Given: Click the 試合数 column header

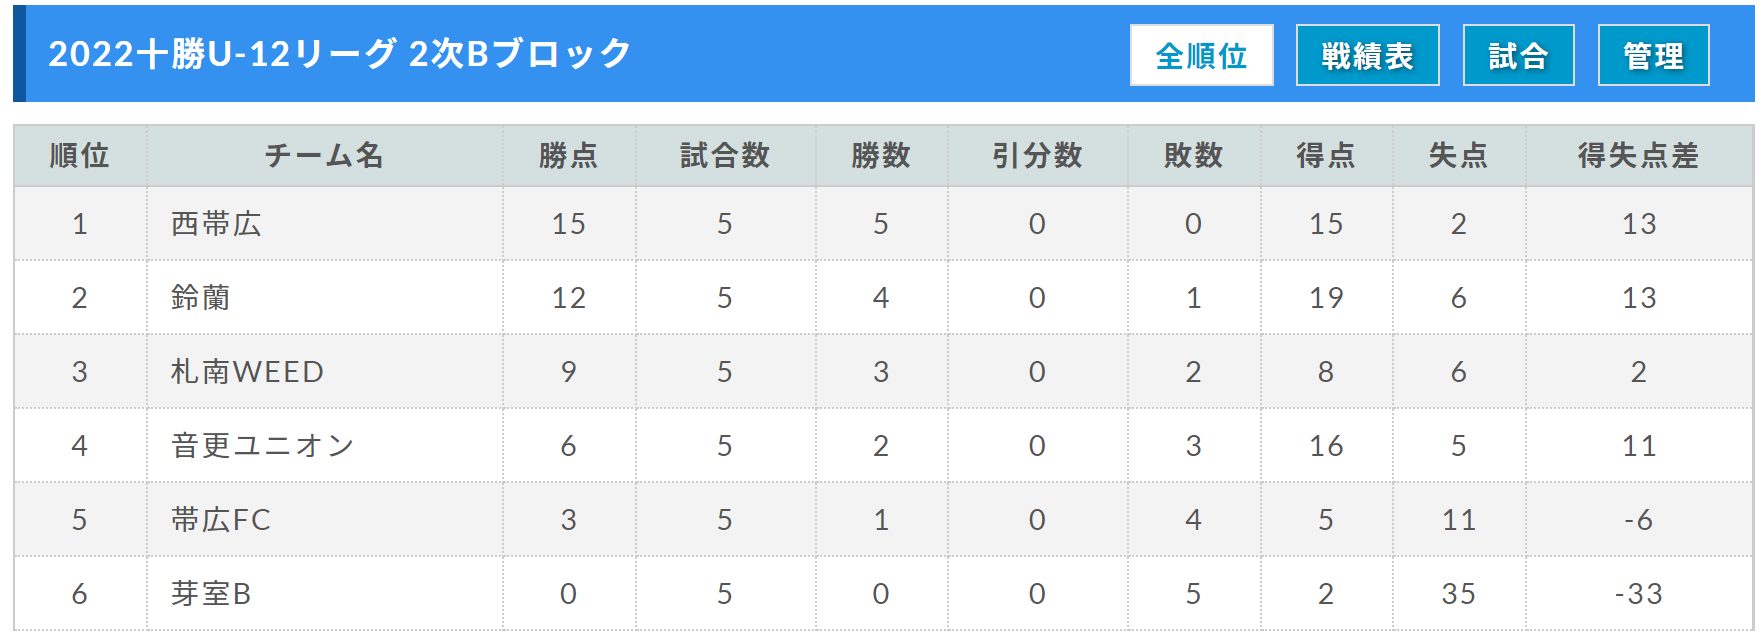Looking at the screenshot, I should click(x=725, y=156).
